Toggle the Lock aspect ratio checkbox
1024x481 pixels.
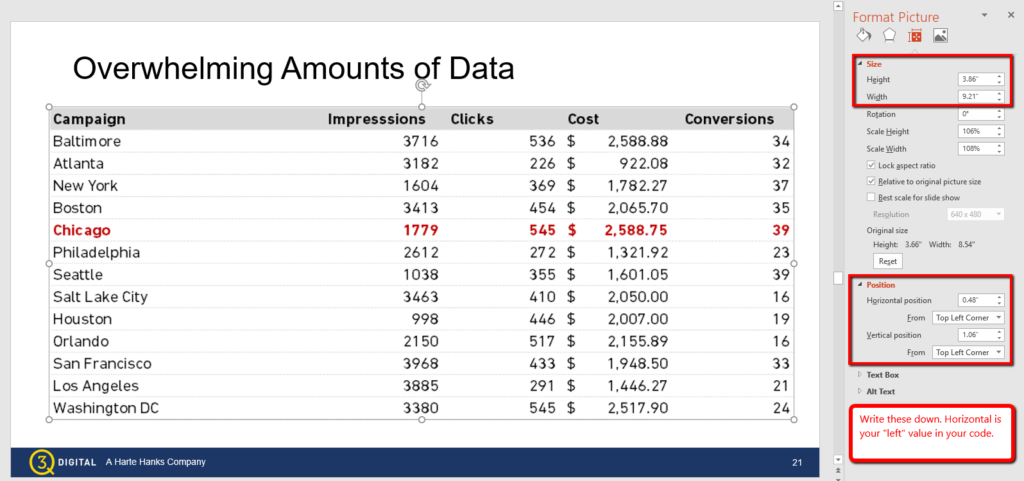point(871,166)
